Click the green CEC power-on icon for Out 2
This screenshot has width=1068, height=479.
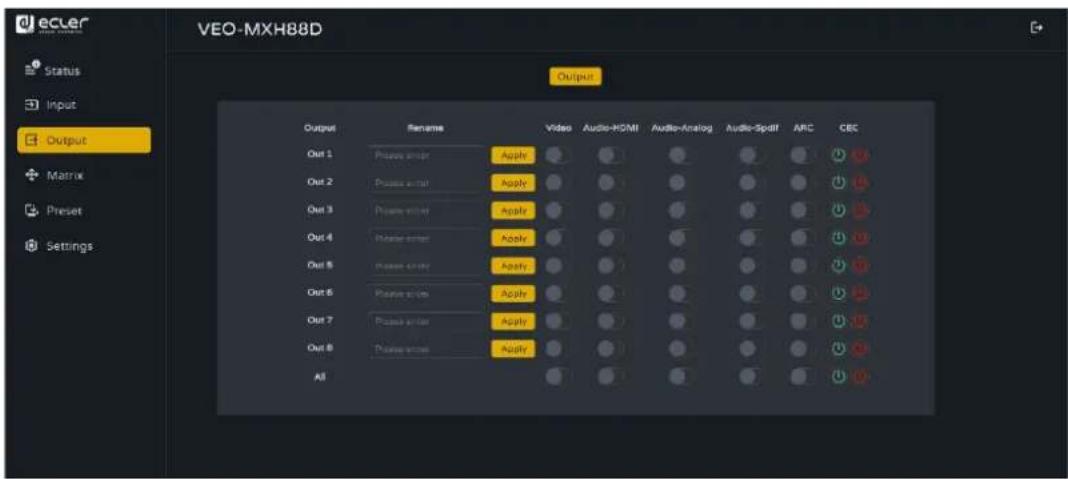coord(839,183)
